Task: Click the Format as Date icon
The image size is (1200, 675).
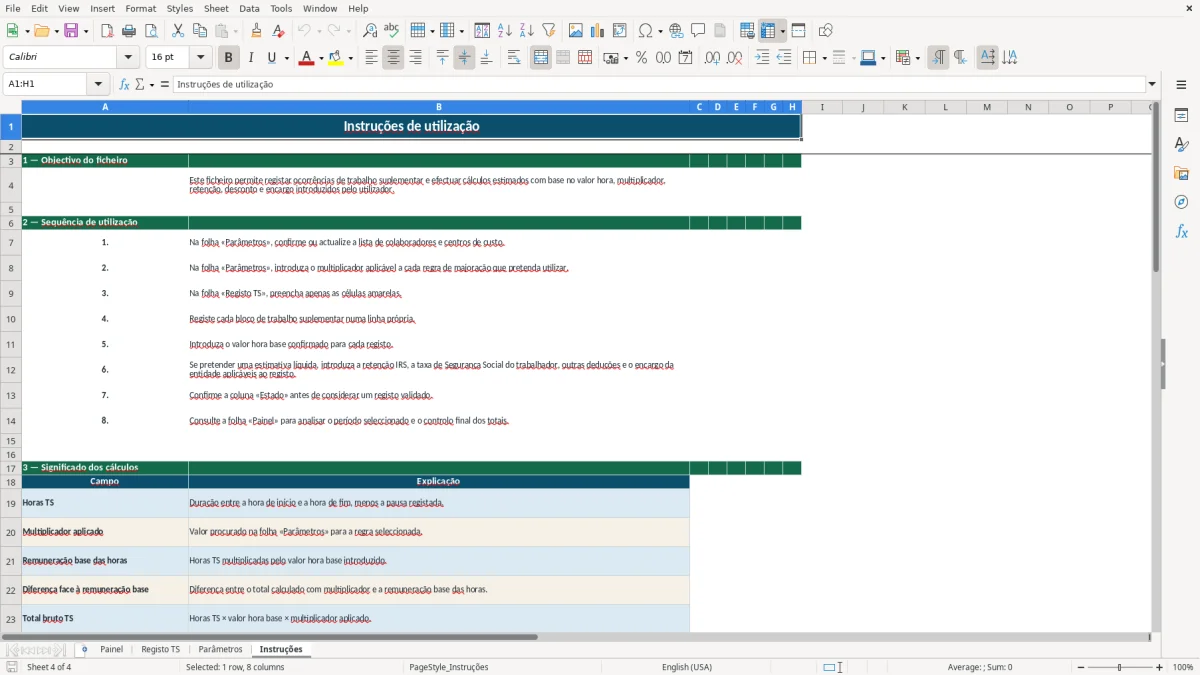Action: (686, 58)
